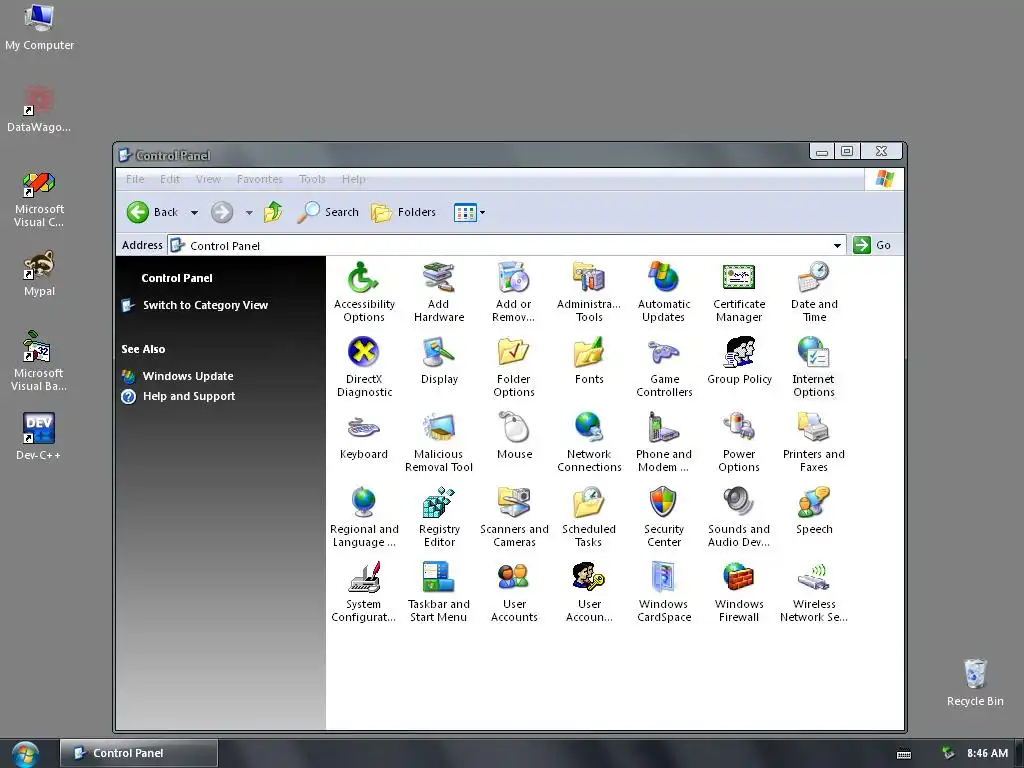
Task: Click the Up folder toolbar icon
Action: [273, 212]
